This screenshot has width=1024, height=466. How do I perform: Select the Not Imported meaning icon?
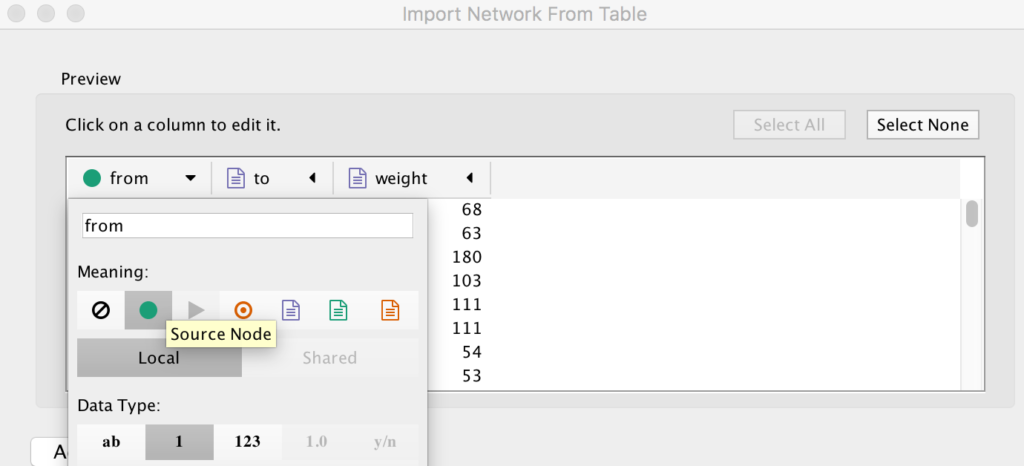point(101,310)
